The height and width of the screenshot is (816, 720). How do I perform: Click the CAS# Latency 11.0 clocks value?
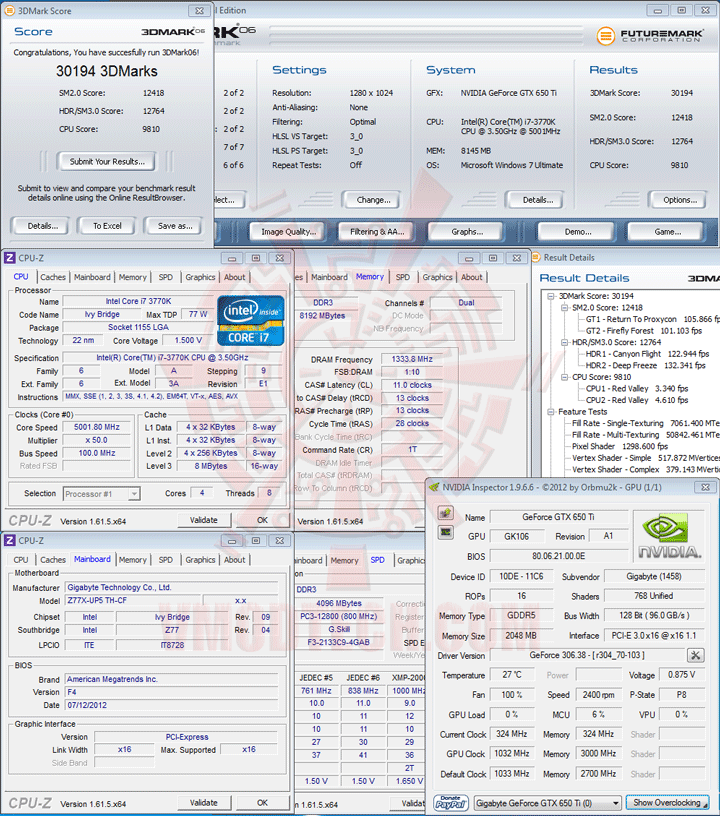click(x=412, y=385)
